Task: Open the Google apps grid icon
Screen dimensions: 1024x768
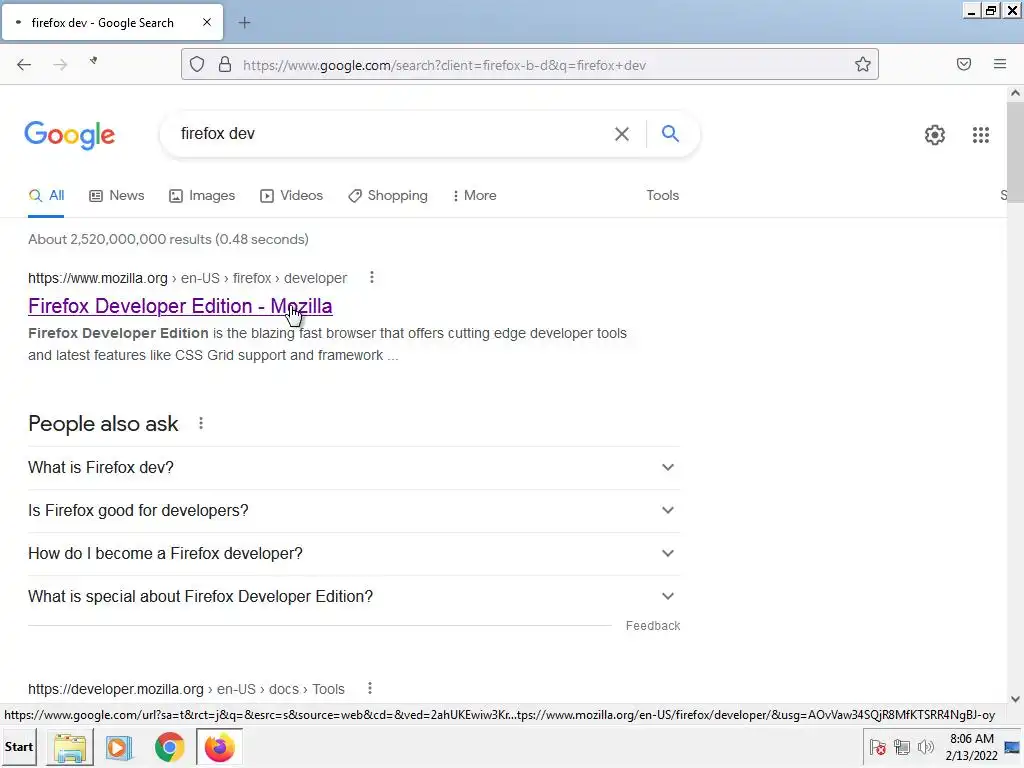Action: click(981, 135)
